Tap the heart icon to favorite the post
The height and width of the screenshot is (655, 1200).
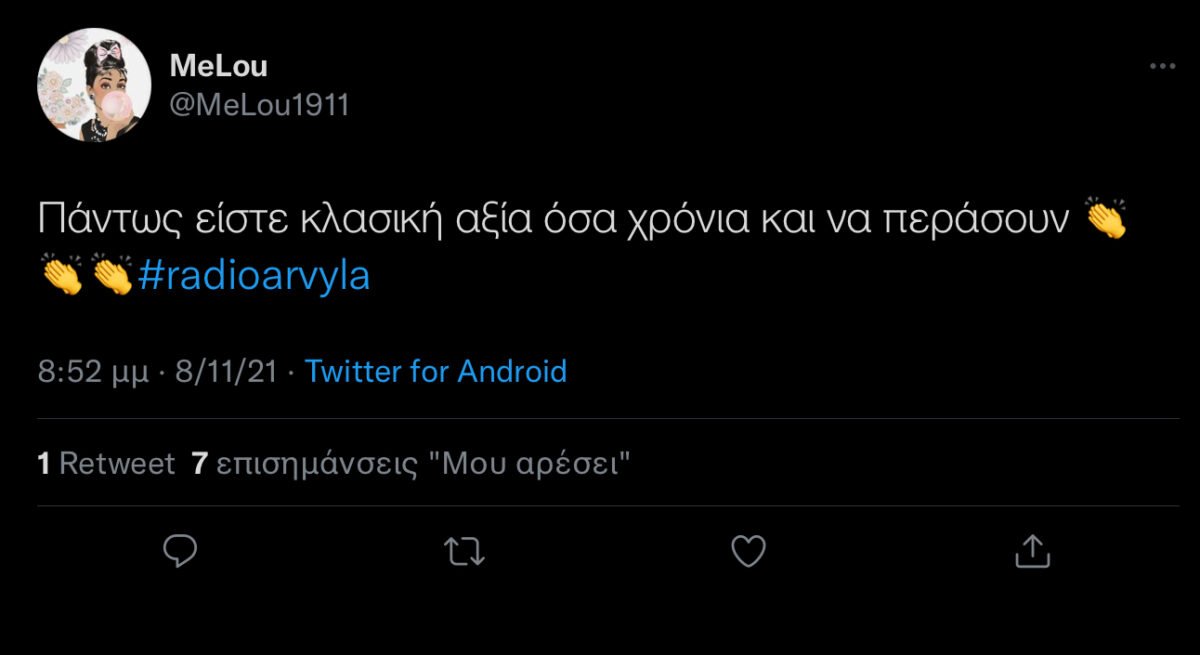click(749, 550)
